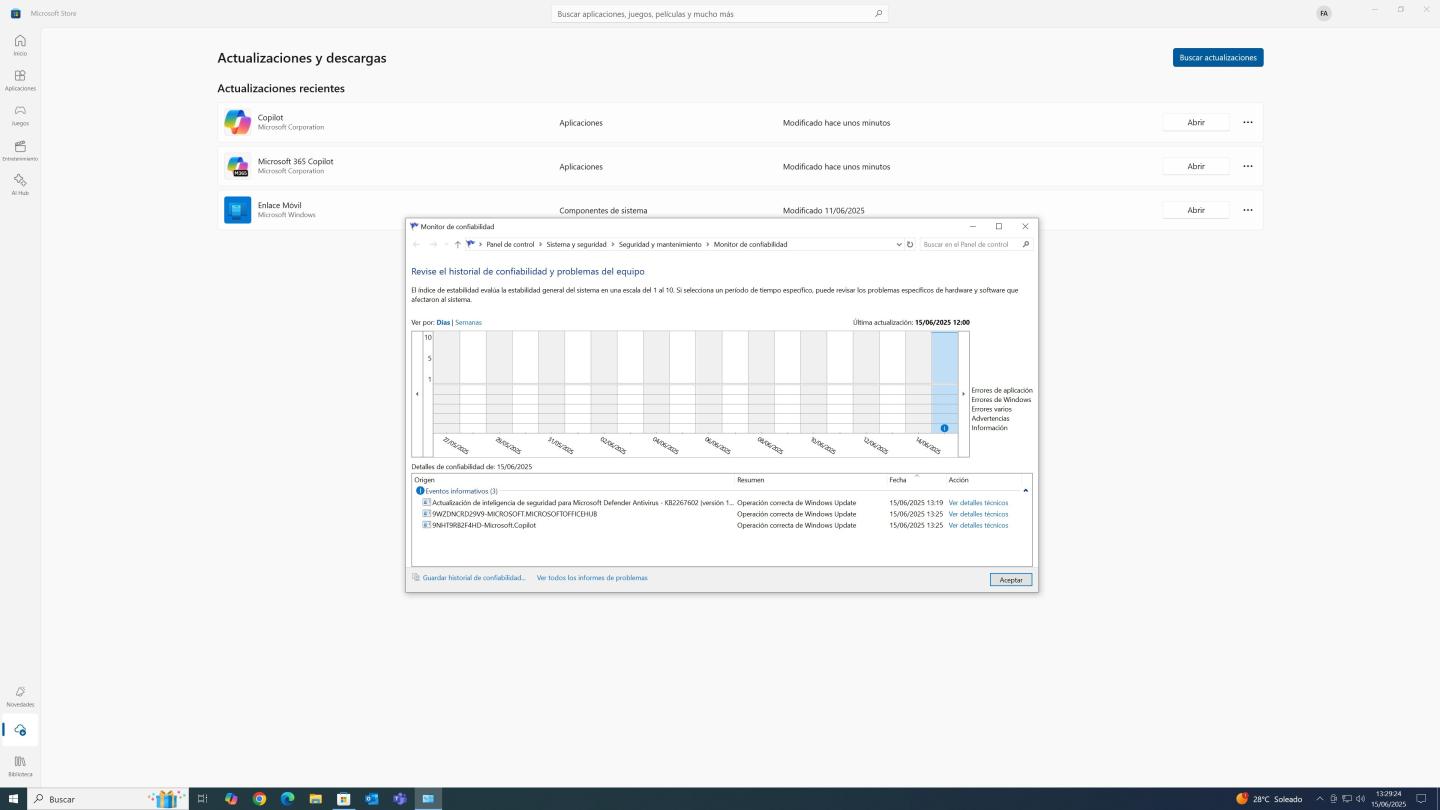Open Aplicaciones section in sidebar
Viewport: 1440px width, 810px height.
20,80
